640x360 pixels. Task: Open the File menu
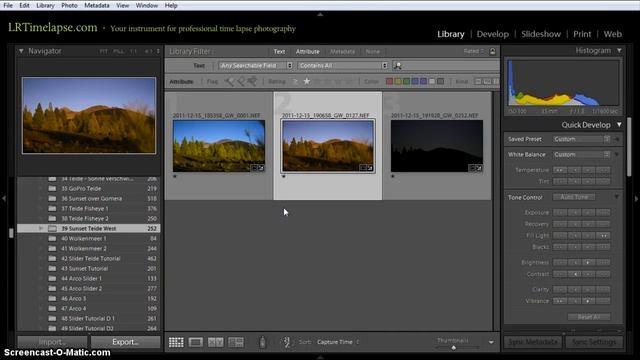8,5
